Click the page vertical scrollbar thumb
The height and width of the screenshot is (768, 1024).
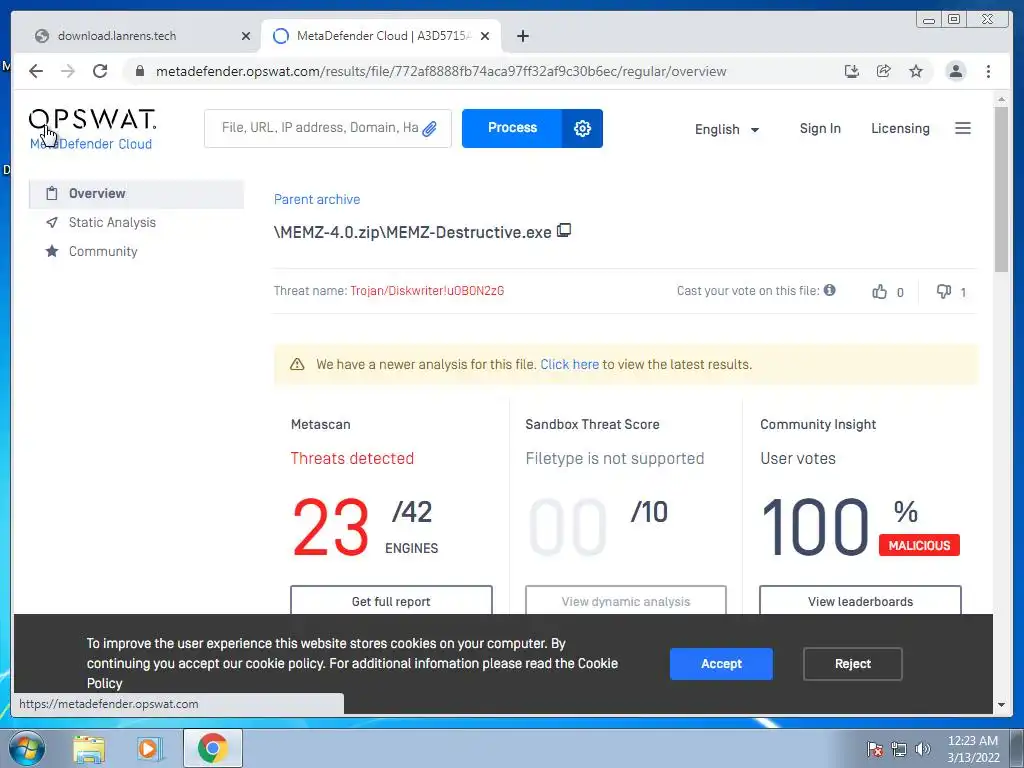[x=1000, y=189]
